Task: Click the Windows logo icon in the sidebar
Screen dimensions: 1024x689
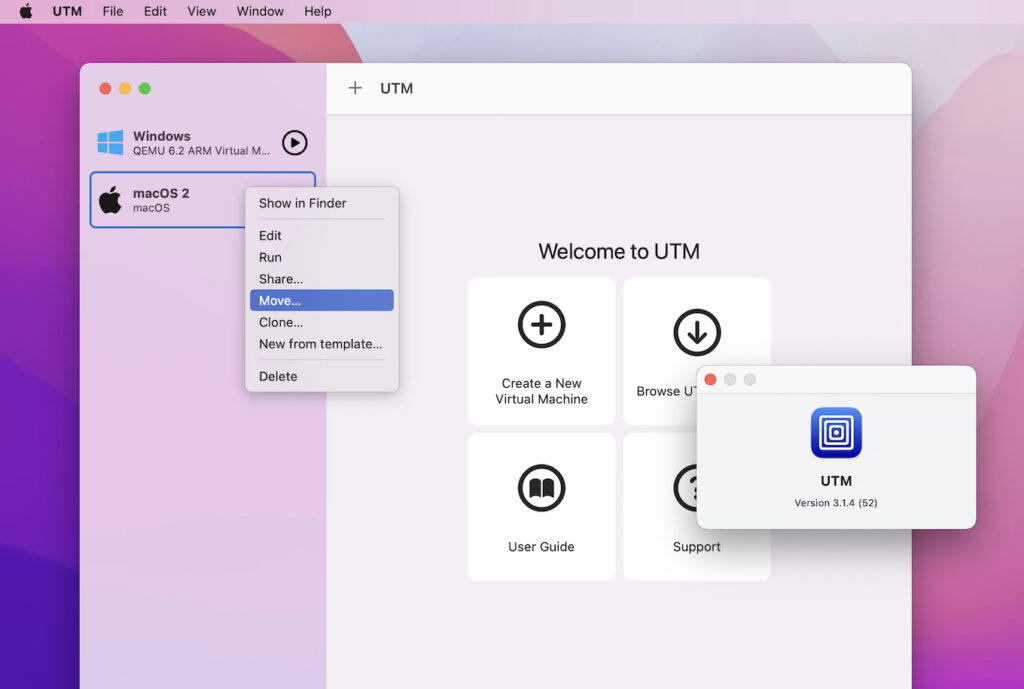Action: [x=111, y=141]
